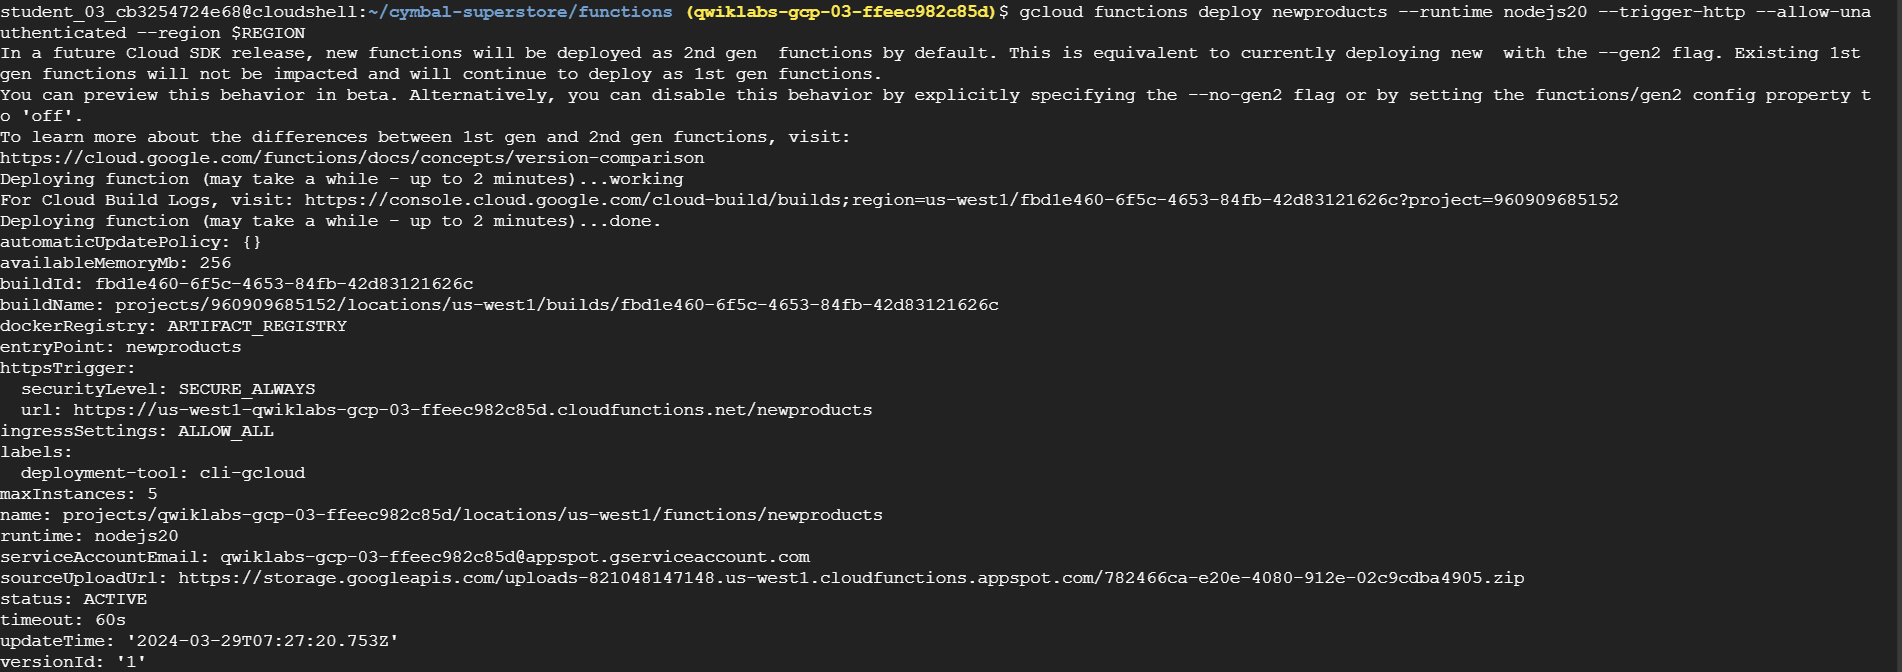Click the ingressSettings: ALLOW_ALL line
1902x672 pixels.
point(137,431)
